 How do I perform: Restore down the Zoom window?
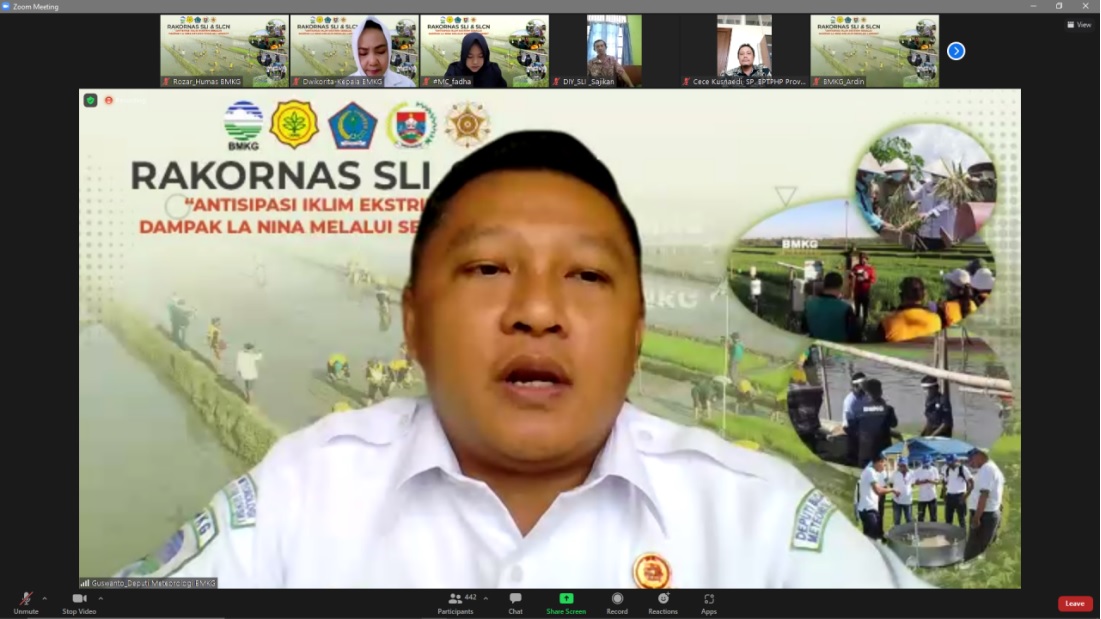(x=1059, y=6)
